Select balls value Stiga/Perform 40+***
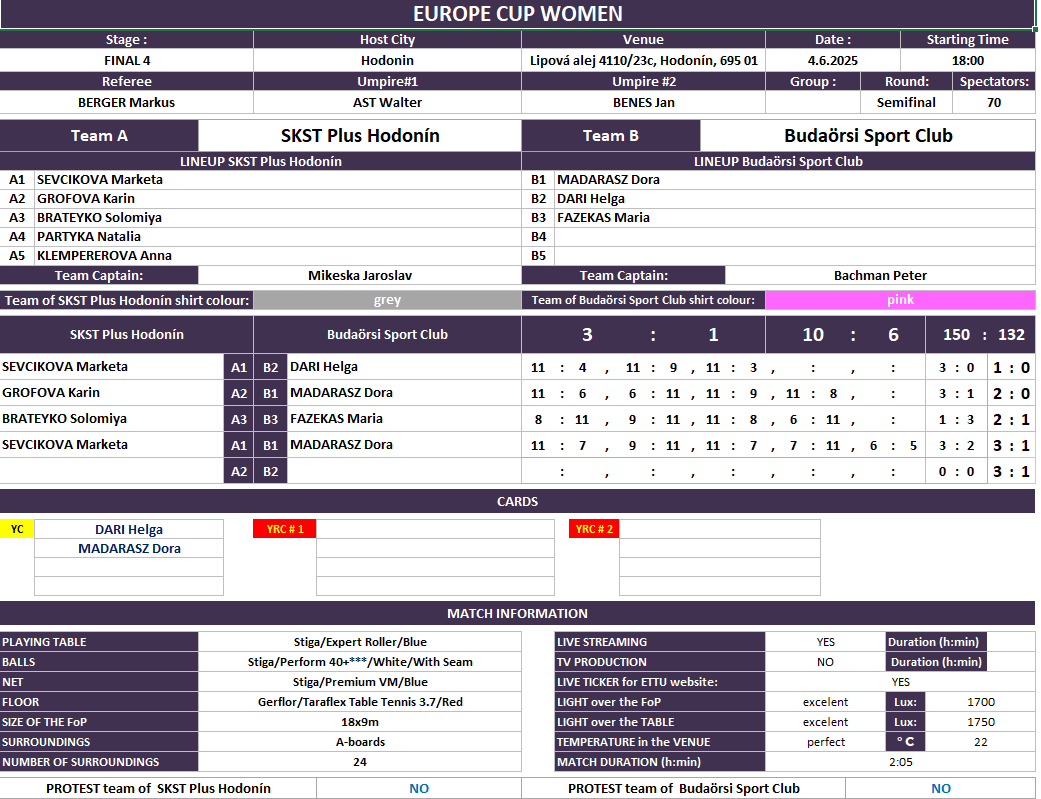This screenshot has width=1041, height=799. (360, 662)
